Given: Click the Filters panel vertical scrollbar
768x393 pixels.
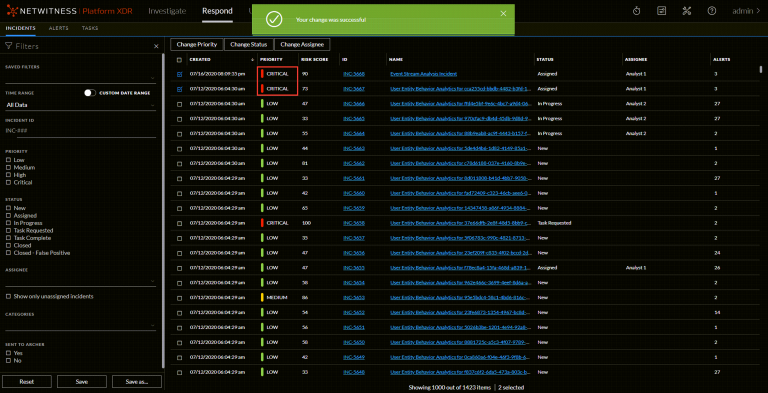Looking at the screenshot, I should pos(164,211).
